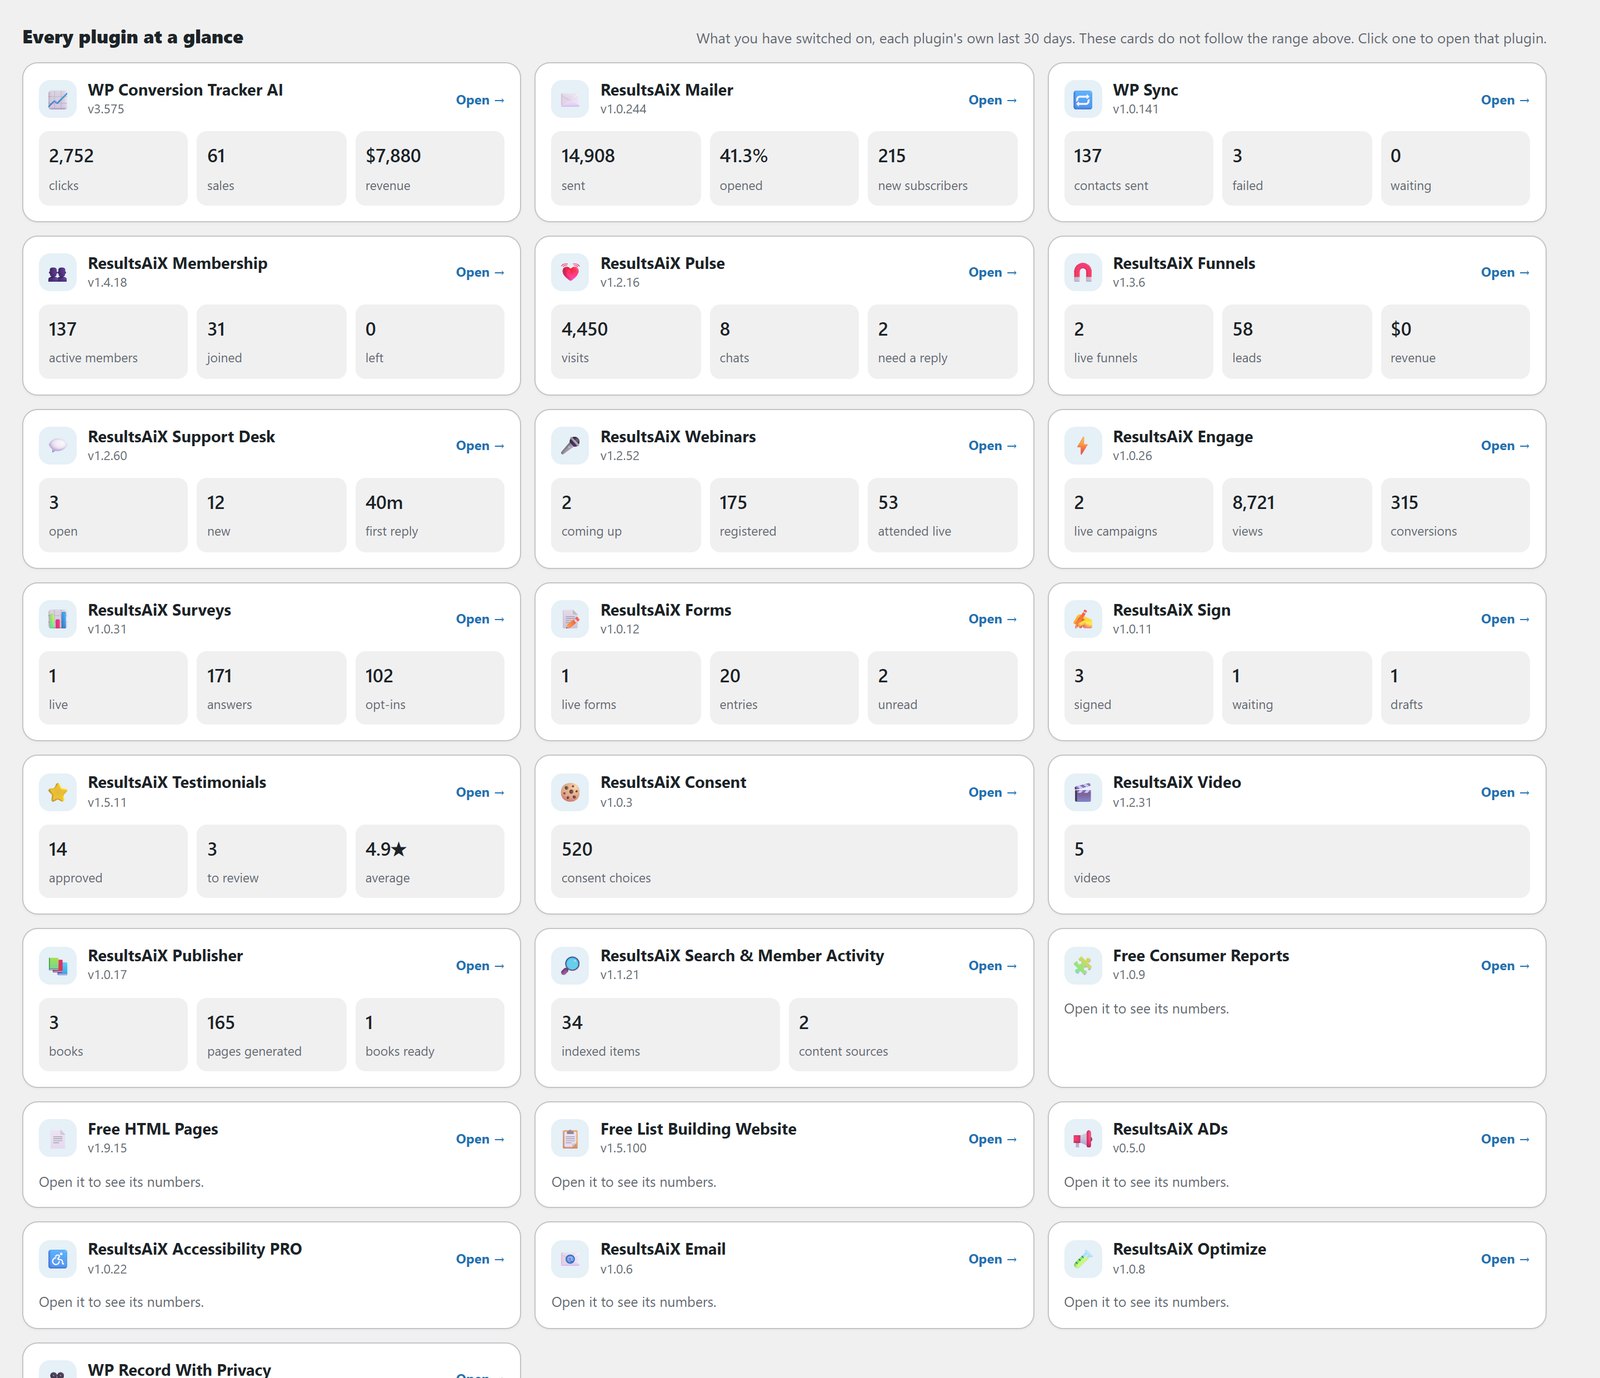Click the Every plugin at a glance heading
This screenshot has width=1600, height=1378.
tap(133, 37)
